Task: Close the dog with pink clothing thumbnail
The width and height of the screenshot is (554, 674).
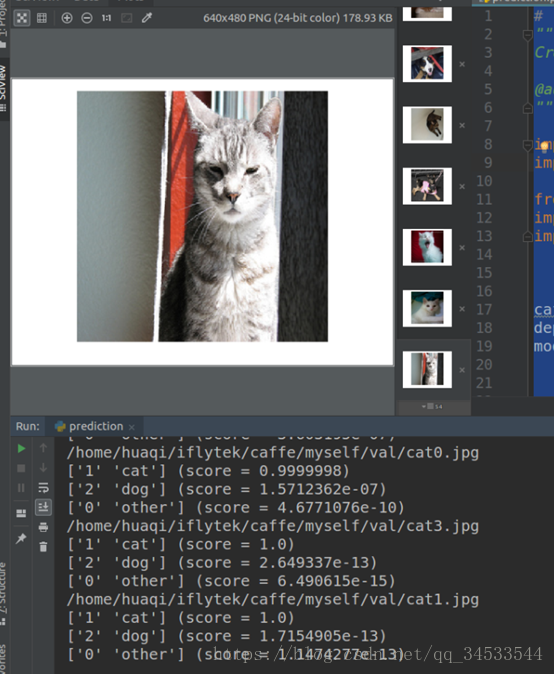Action: pos(462,187)
